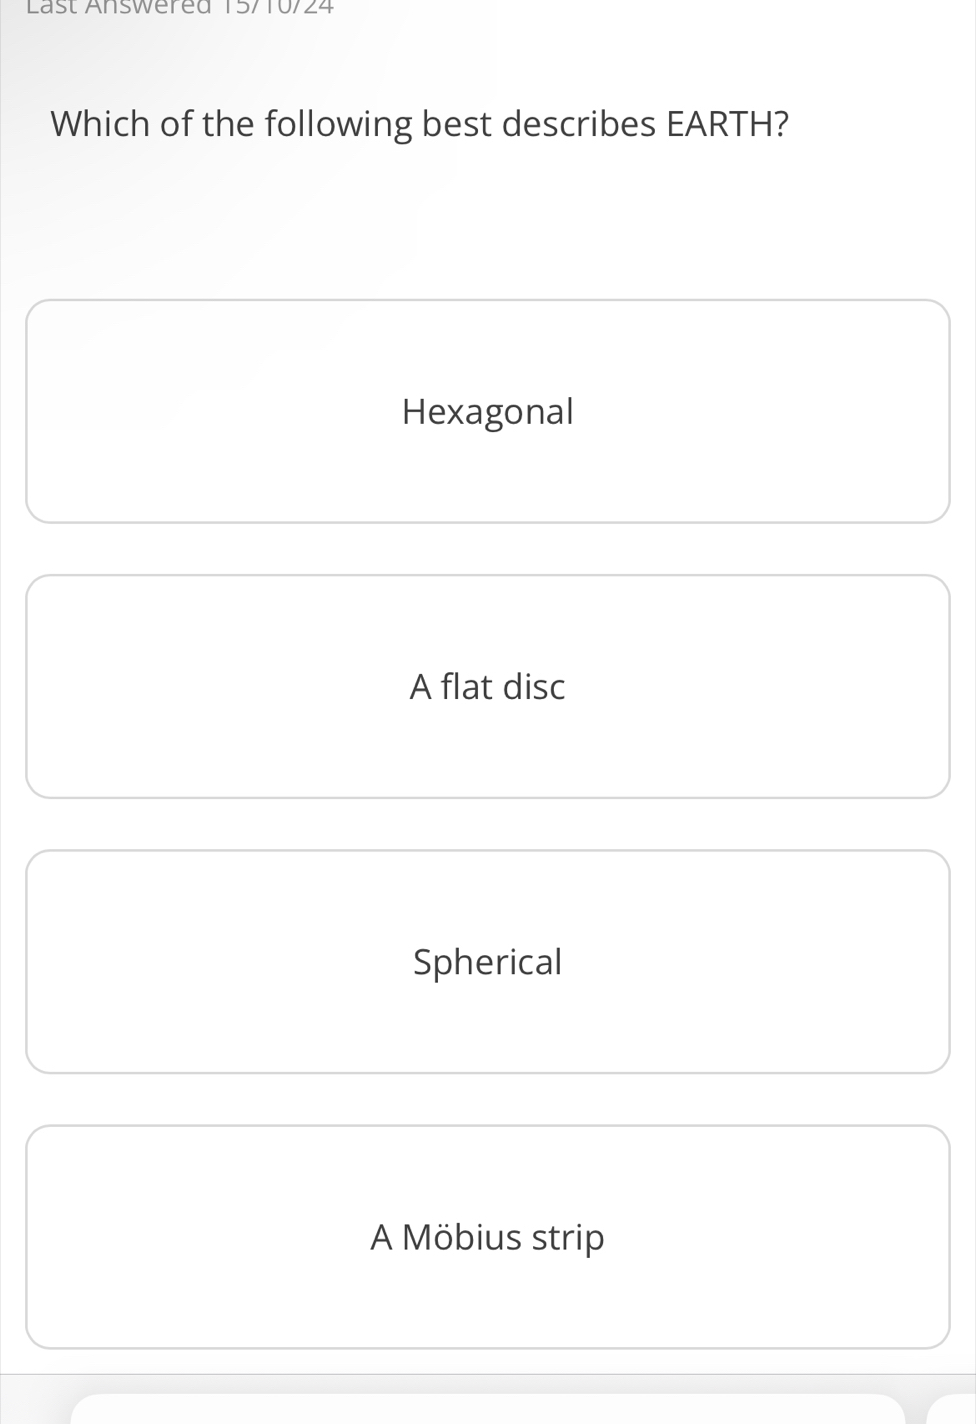Select the 'A Möbius strip' answer

pyautogui.click(x=487, y=1237)
